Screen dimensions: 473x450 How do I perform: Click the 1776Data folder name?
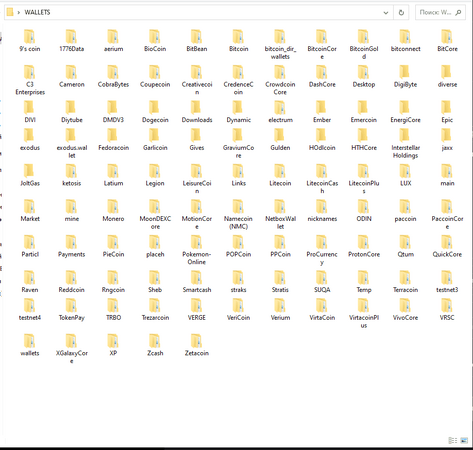click(x=71, y=49)
